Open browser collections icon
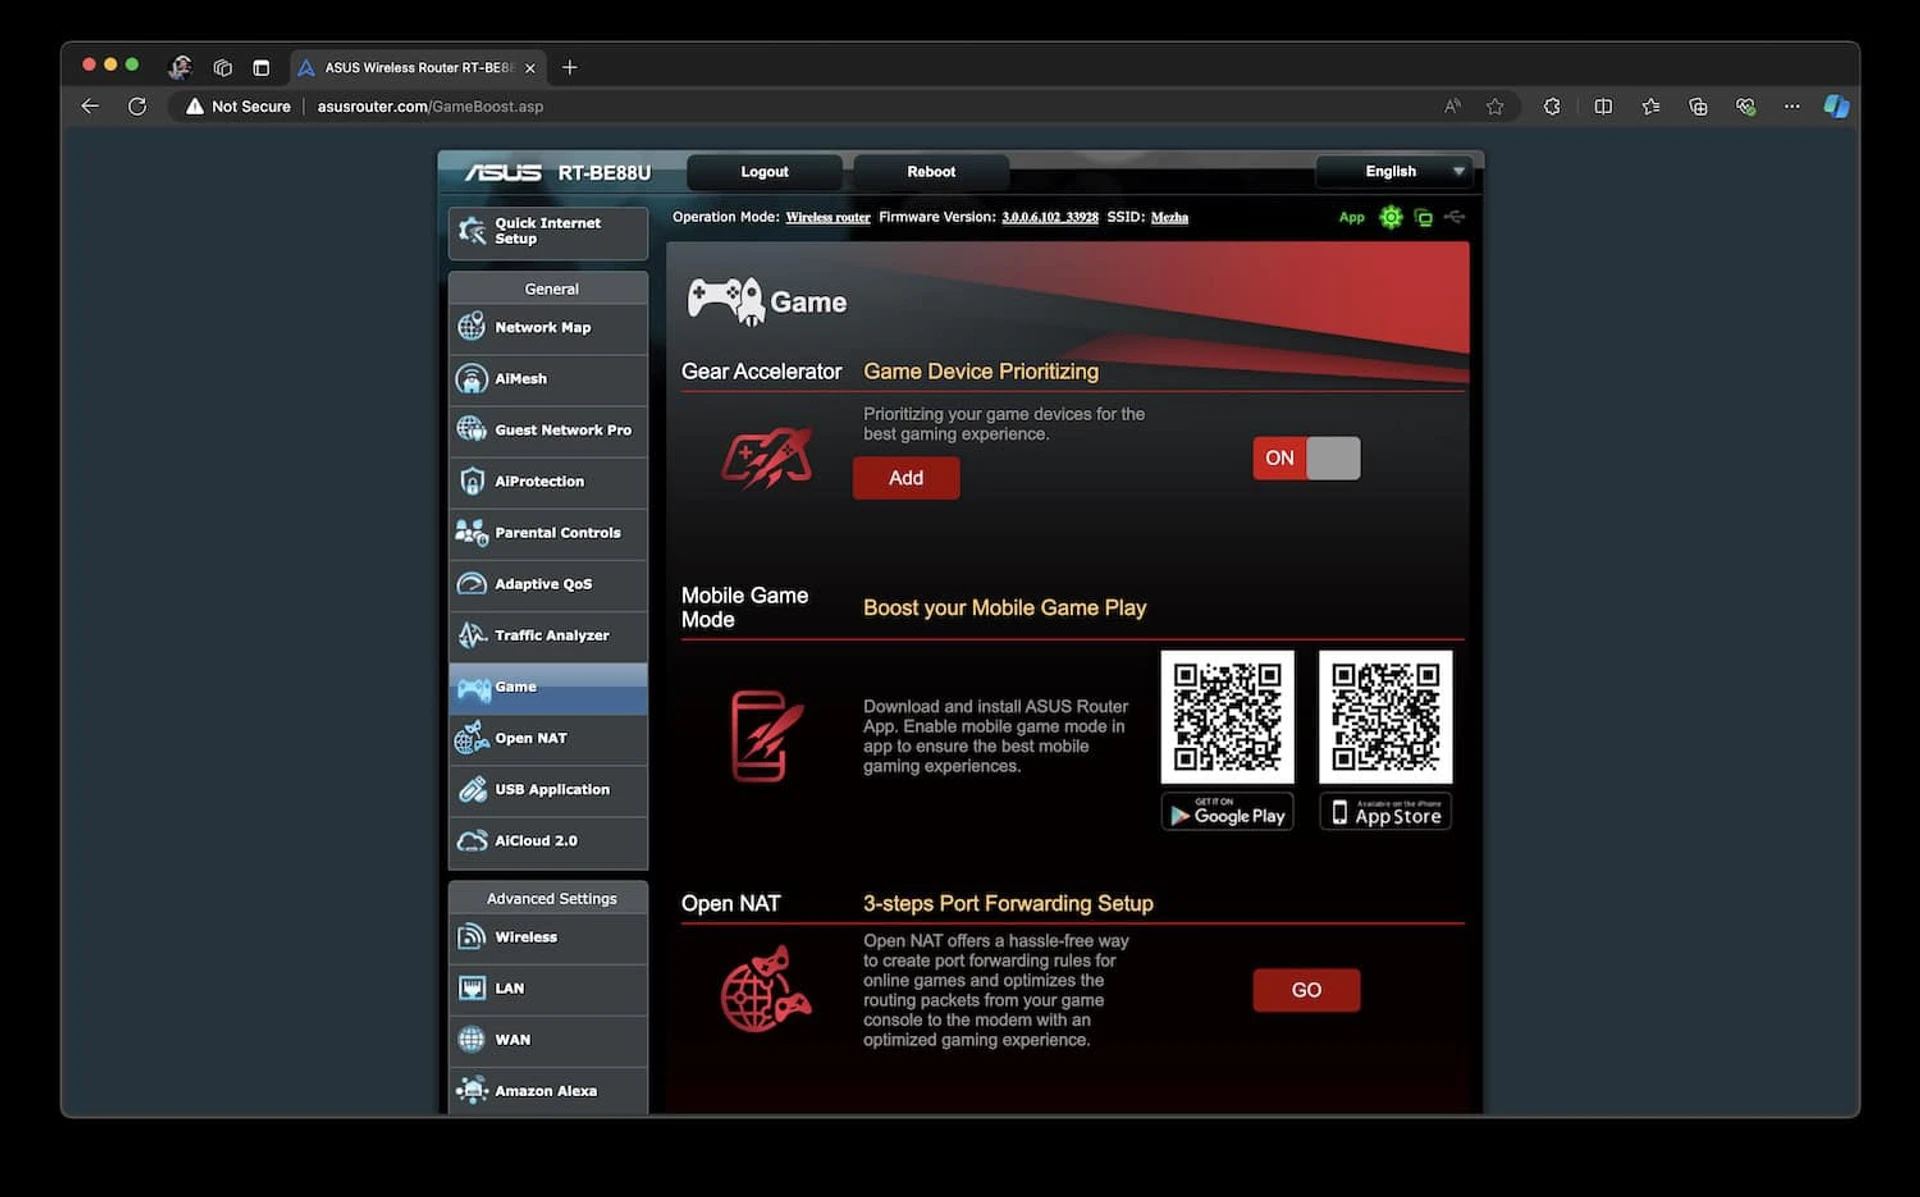1920x1197 pixels. 1698,106
